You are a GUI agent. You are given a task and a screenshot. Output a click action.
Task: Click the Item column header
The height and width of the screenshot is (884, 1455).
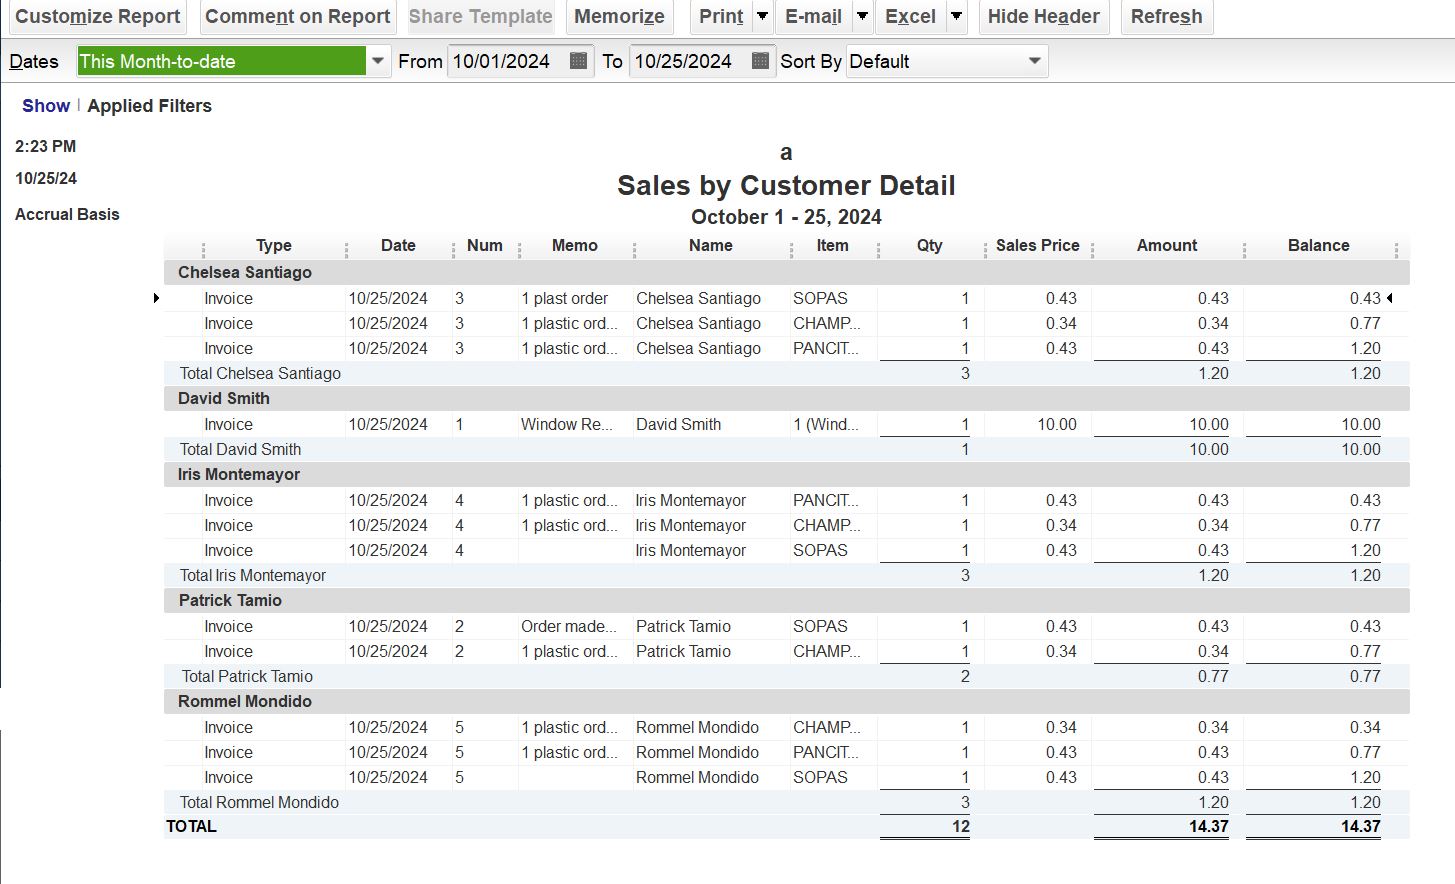[832, 246]
